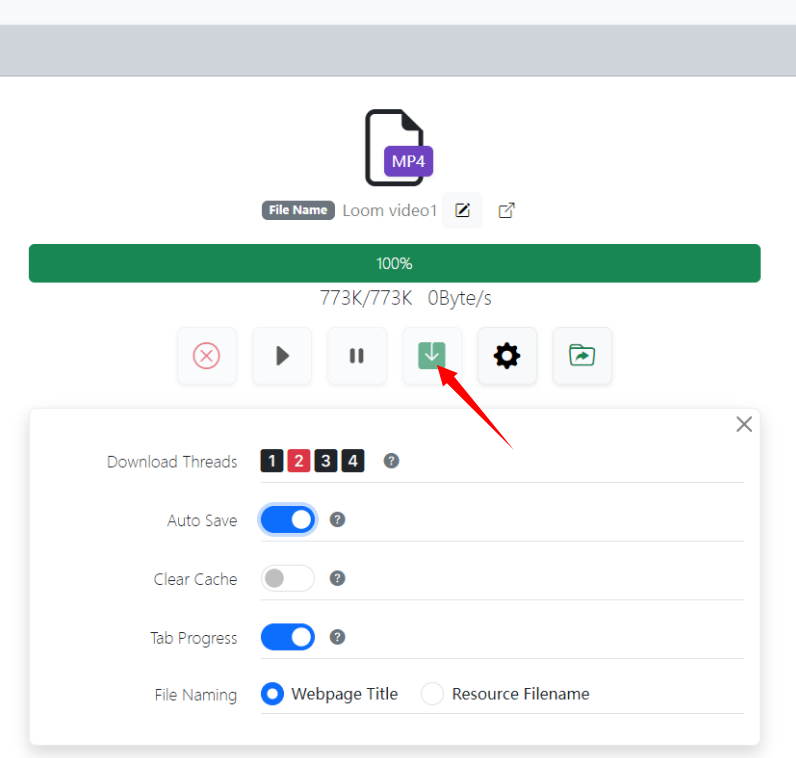Click Download Threads help question mark

(392, 461)
